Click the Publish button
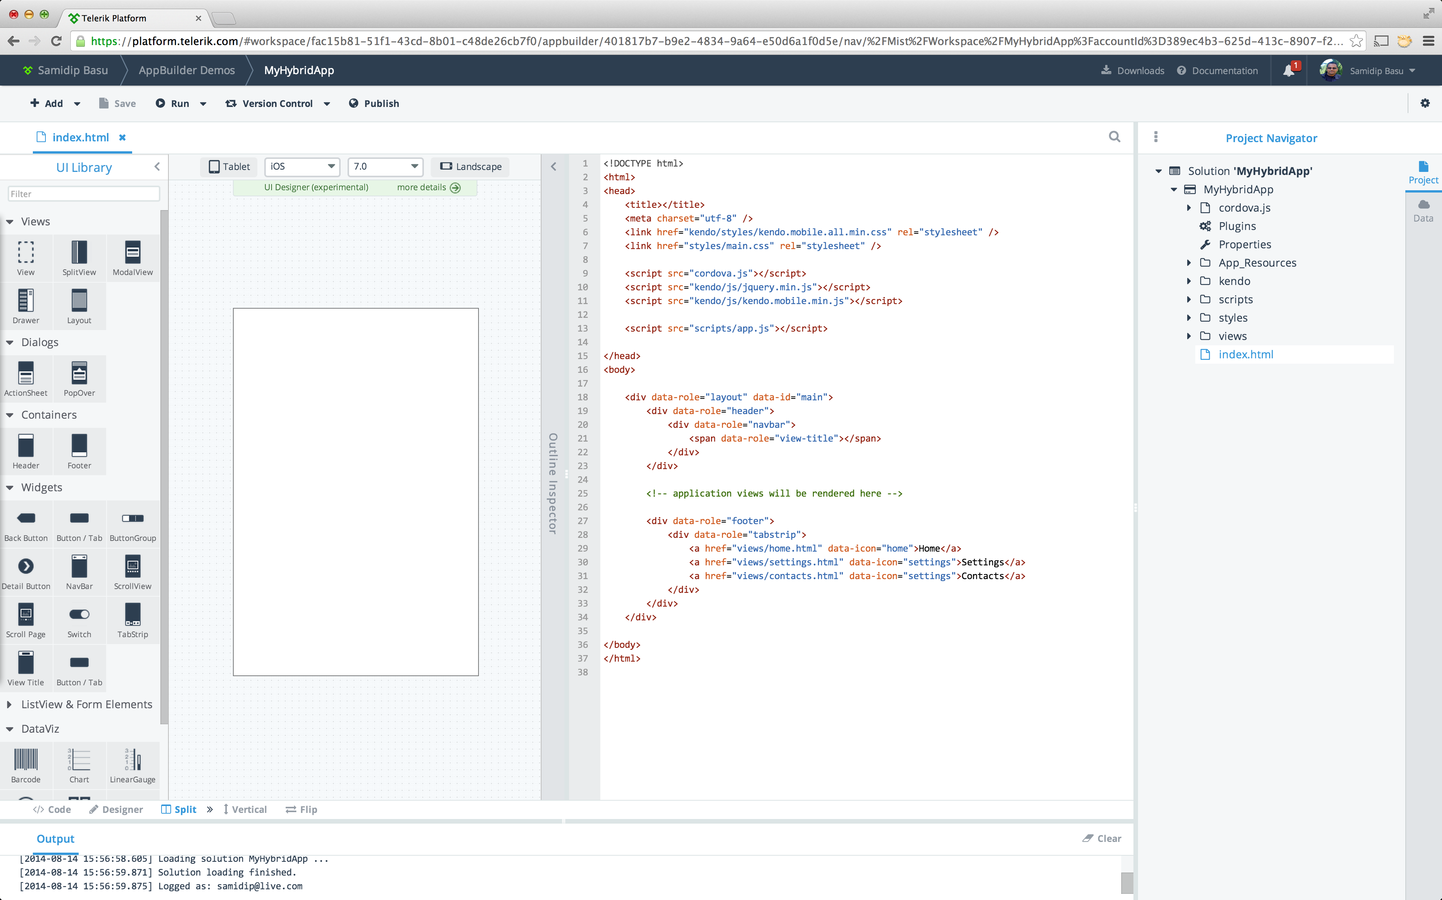The width and height of the screenshot is (1442, 900). 374,104
